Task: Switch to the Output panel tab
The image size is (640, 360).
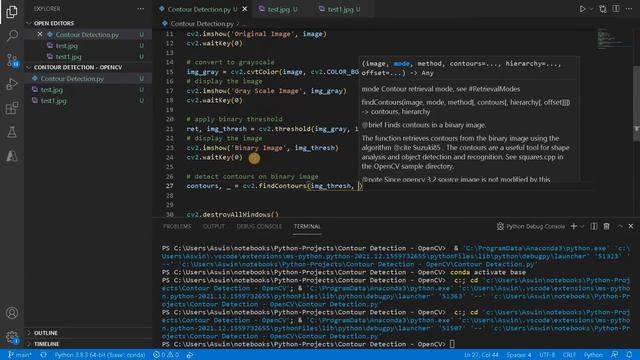Action: pos(213,227)
